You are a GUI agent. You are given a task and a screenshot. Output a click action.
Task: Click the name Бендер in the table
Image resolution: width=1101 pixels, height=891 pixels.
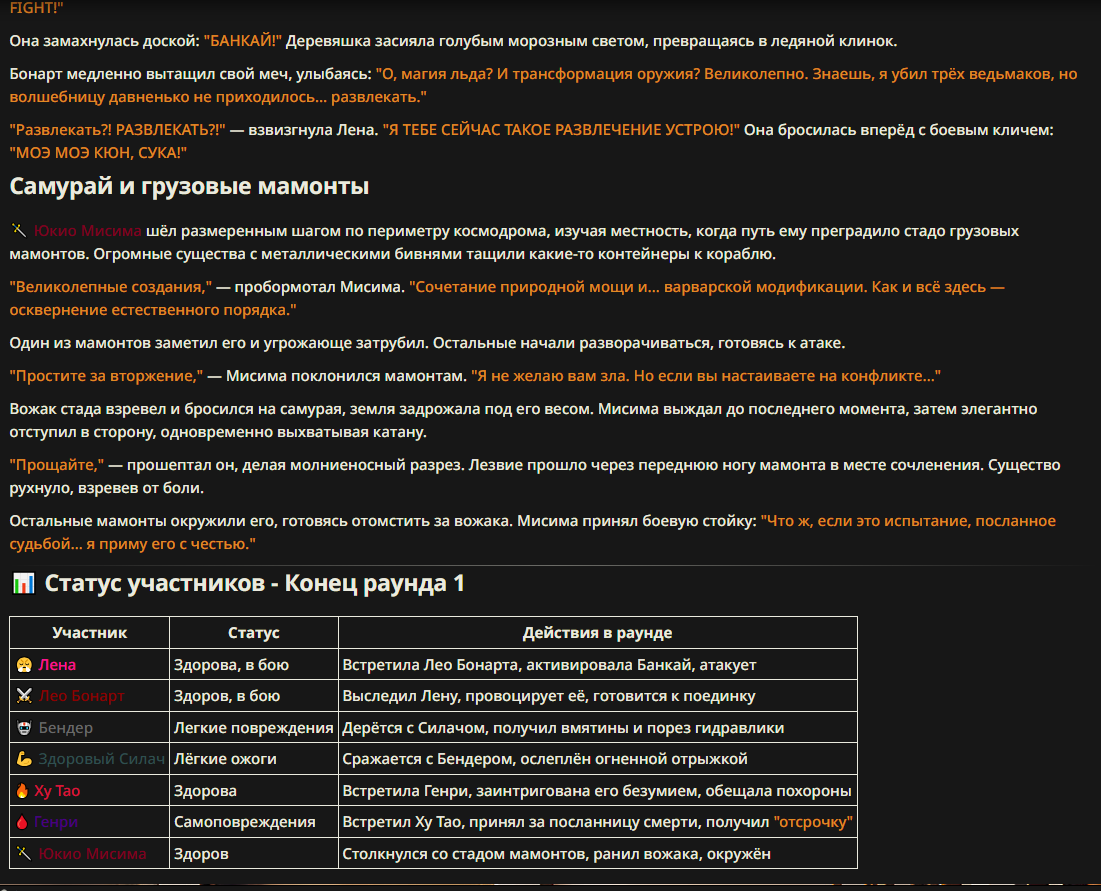[65, 728]
